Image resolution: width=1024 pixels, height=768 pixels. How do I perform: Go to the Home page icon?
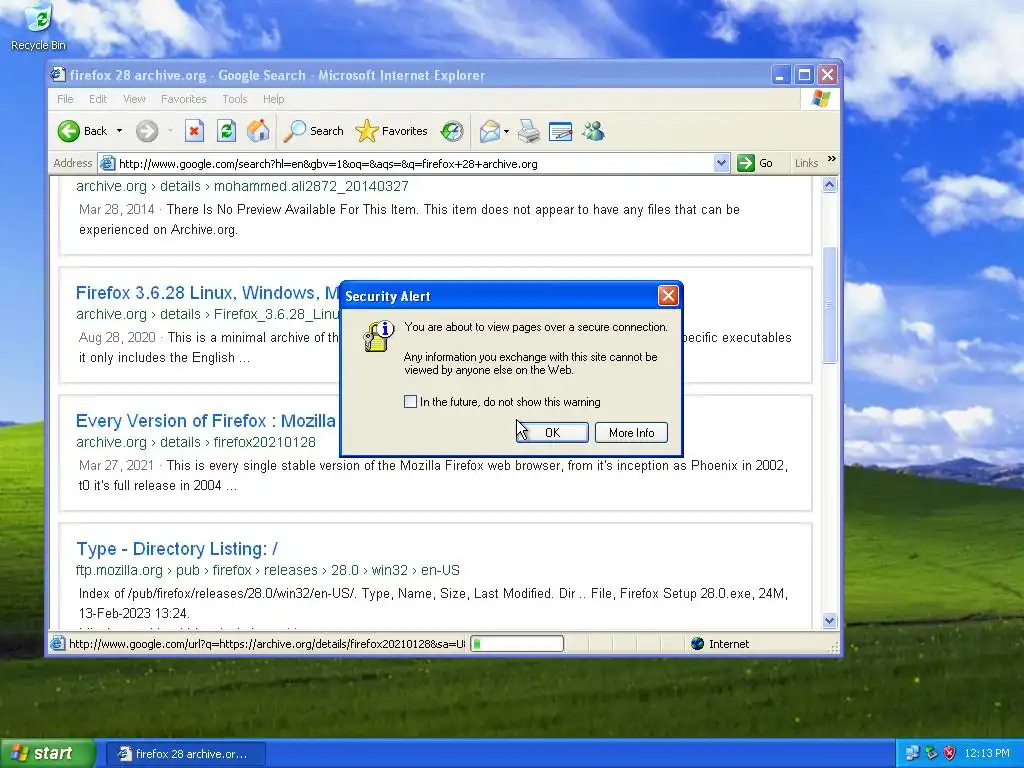pyautogui.click(x=258, y=131)
